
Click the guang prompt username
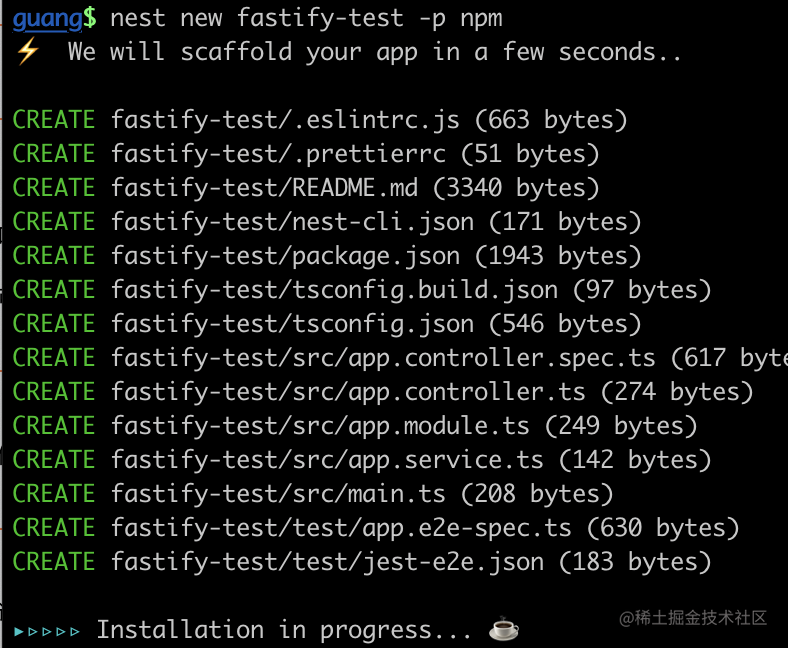tap(48, 19)
